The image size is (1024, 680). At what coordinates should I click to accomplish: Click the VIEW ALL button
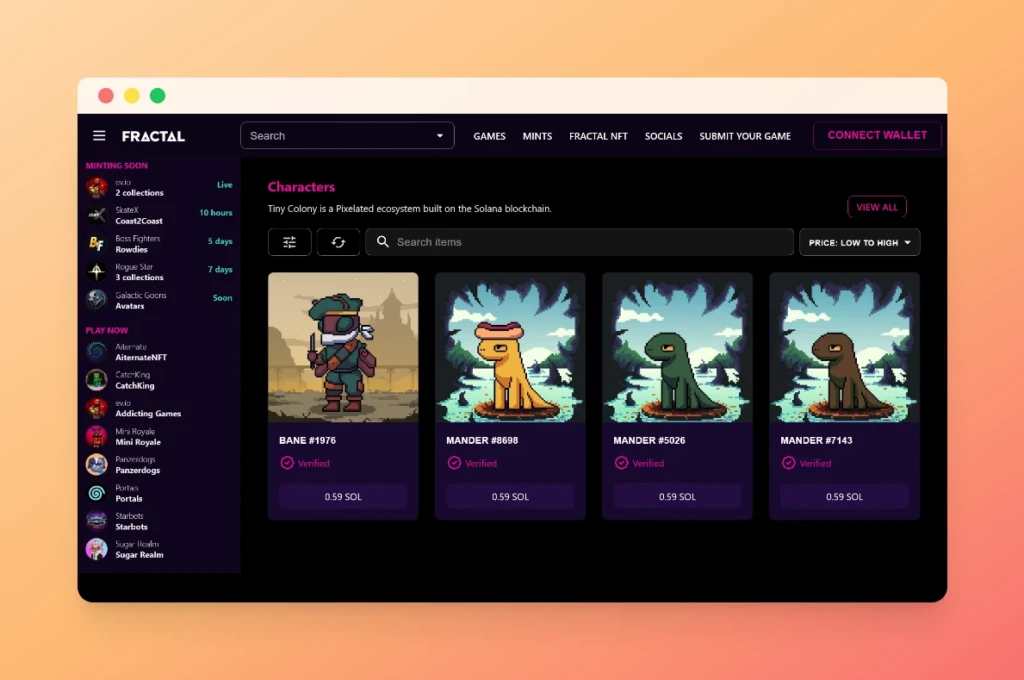(x=876, y=207)
